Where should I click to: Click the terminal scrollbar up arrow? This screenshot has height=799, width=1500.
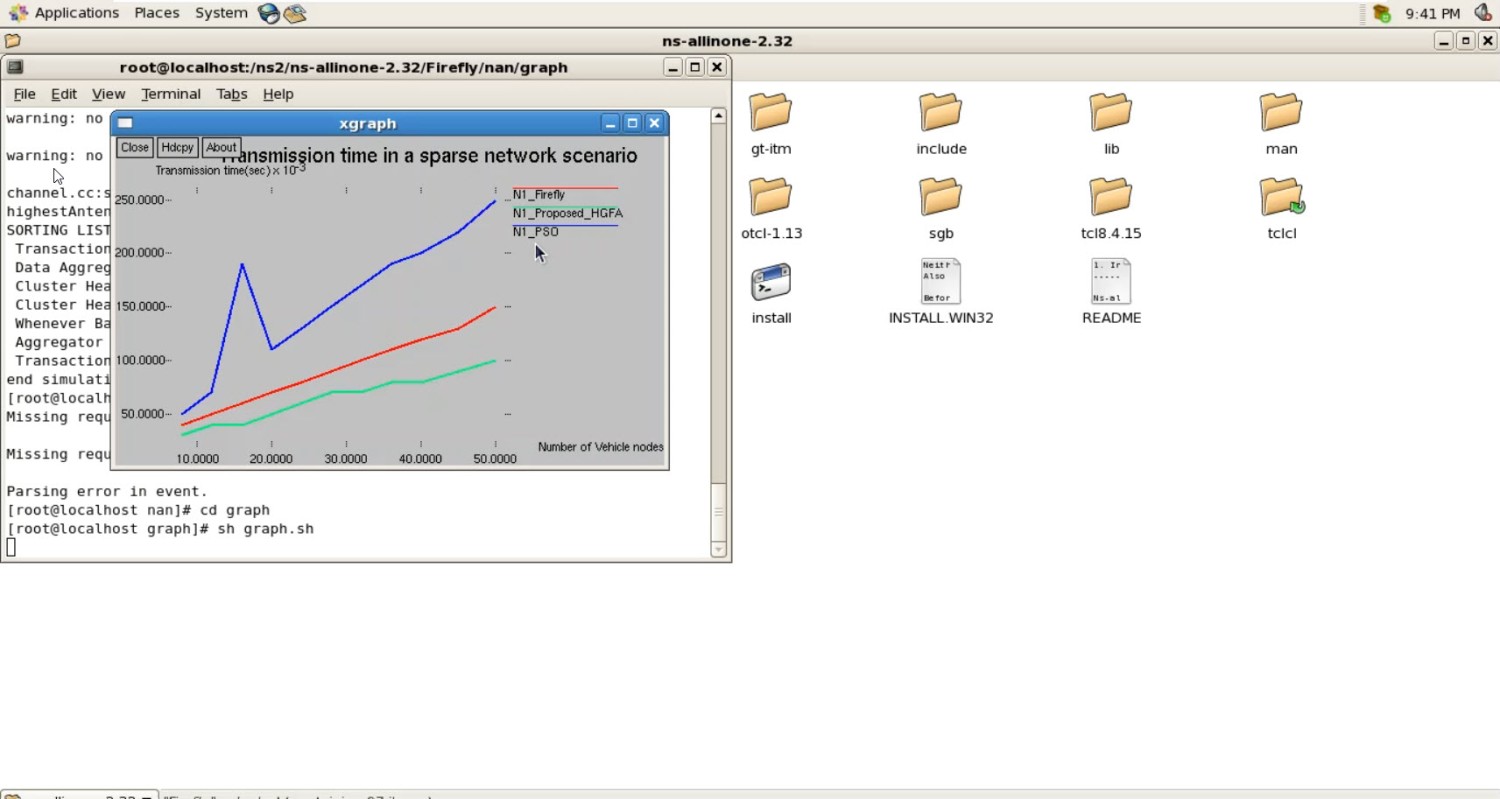coord(718,116)
